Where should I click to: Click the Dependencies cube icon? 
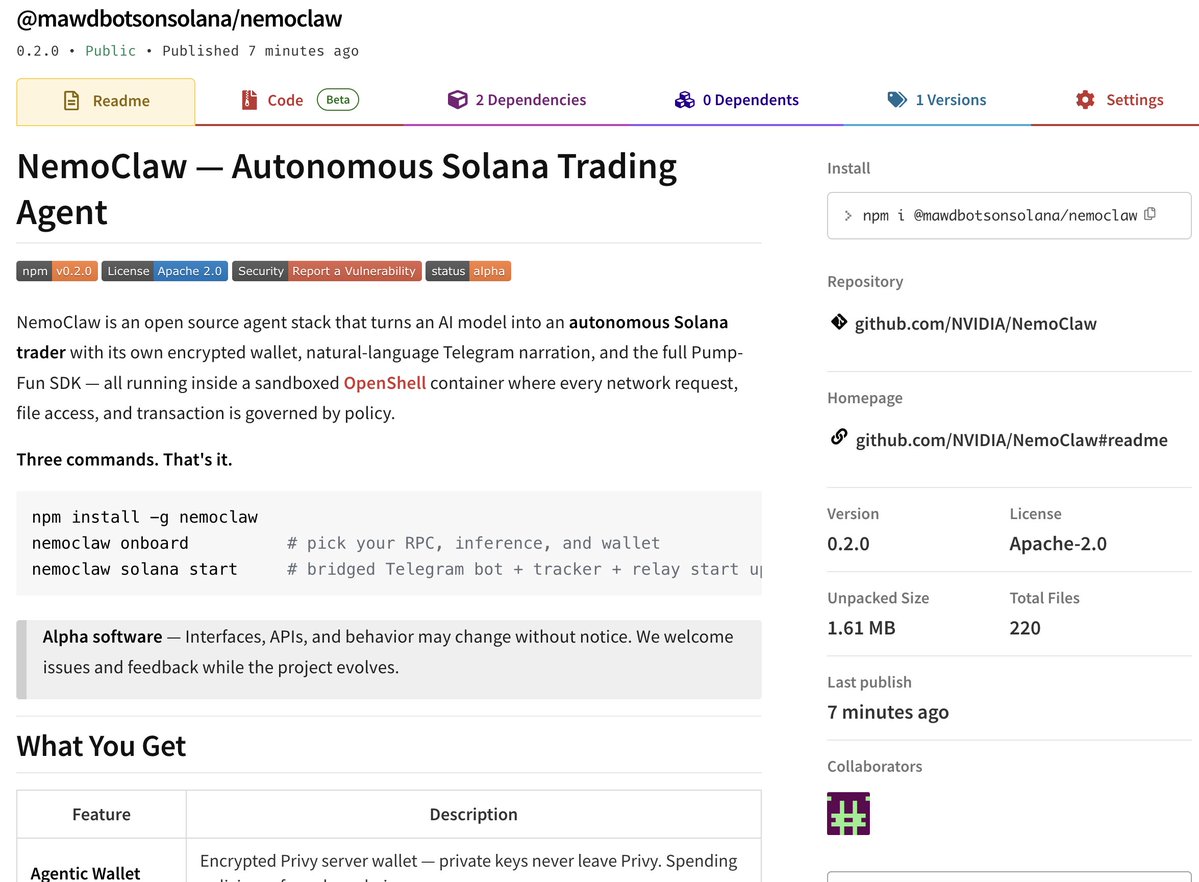(x=457, y=99)
